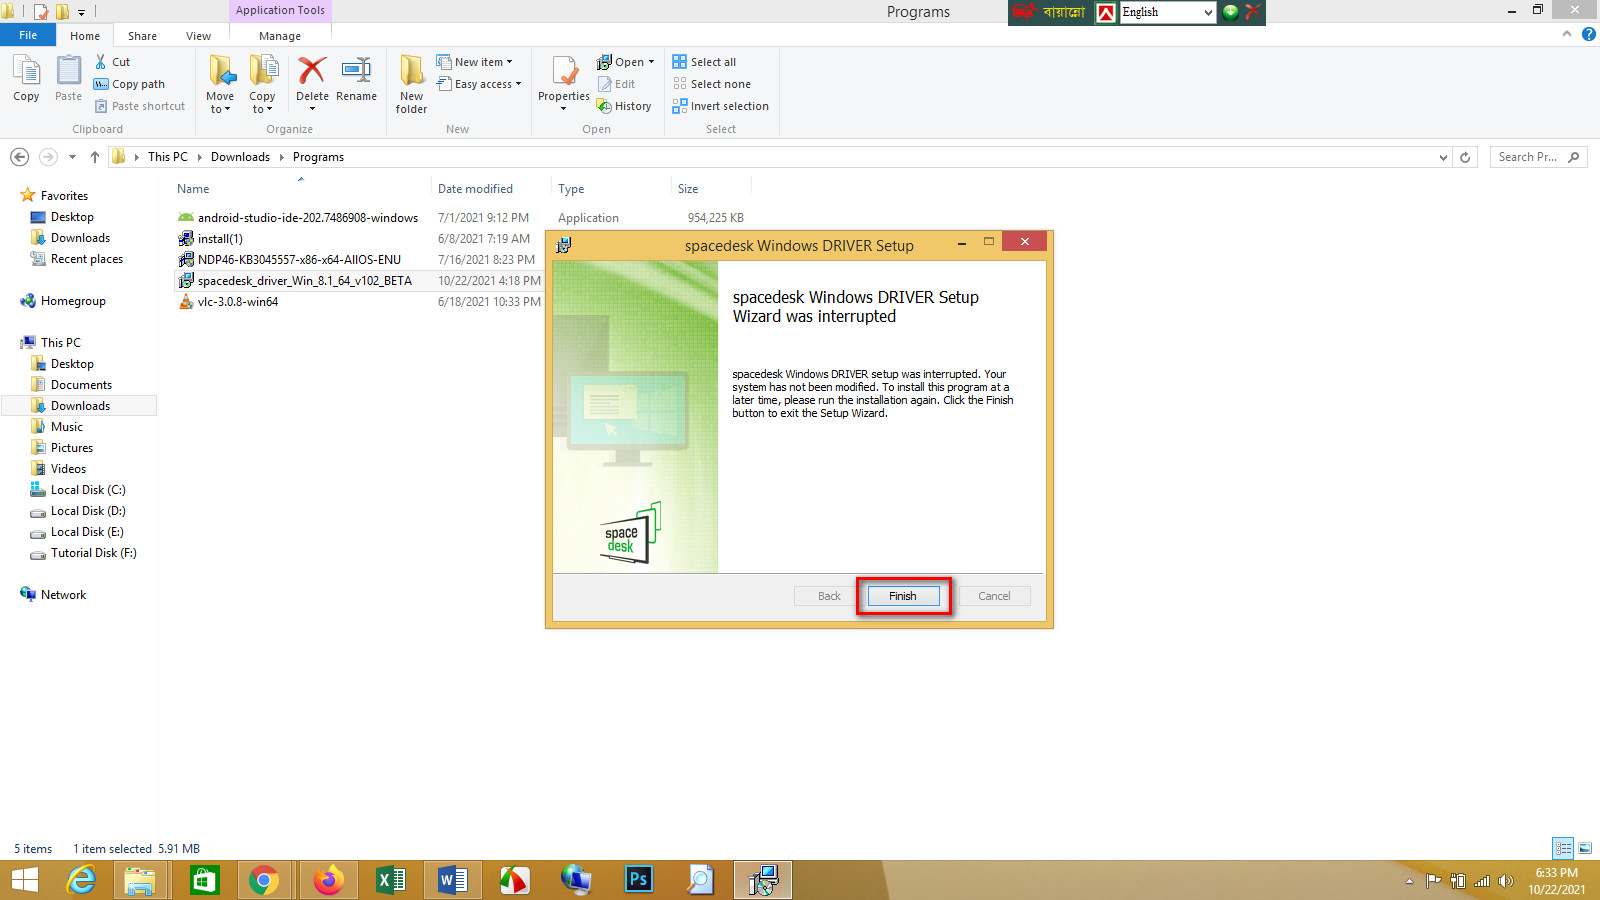Open Documents under This PC
This screenshot has width=1600, height=900.
81,385
